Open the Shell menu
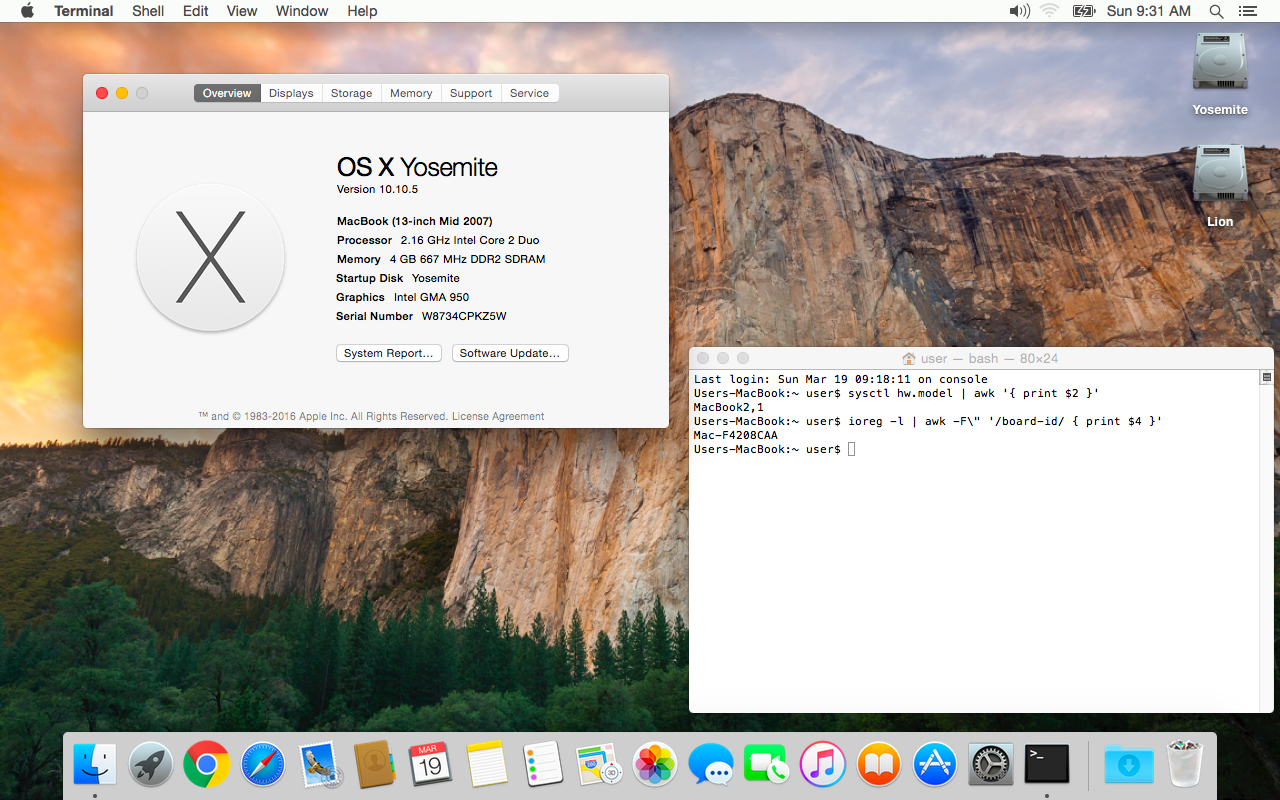1280x800 pixels. pyautogui.click(x=148, y=11)
